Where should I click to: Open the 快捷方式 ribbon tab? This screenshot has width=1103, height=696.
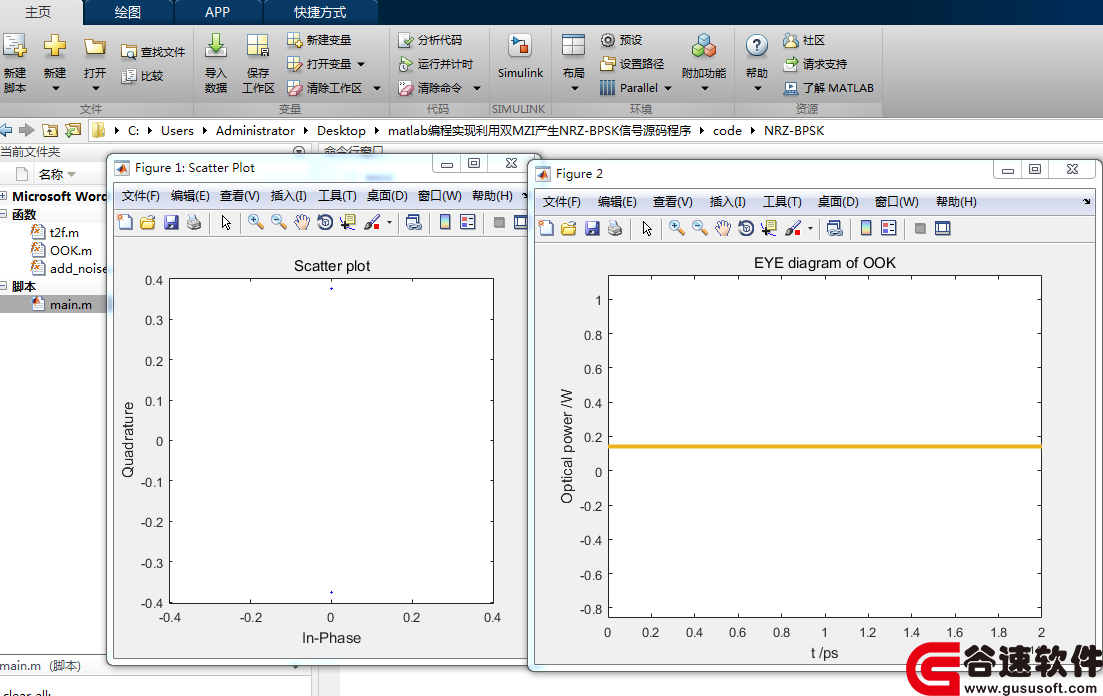coord(320,12)
